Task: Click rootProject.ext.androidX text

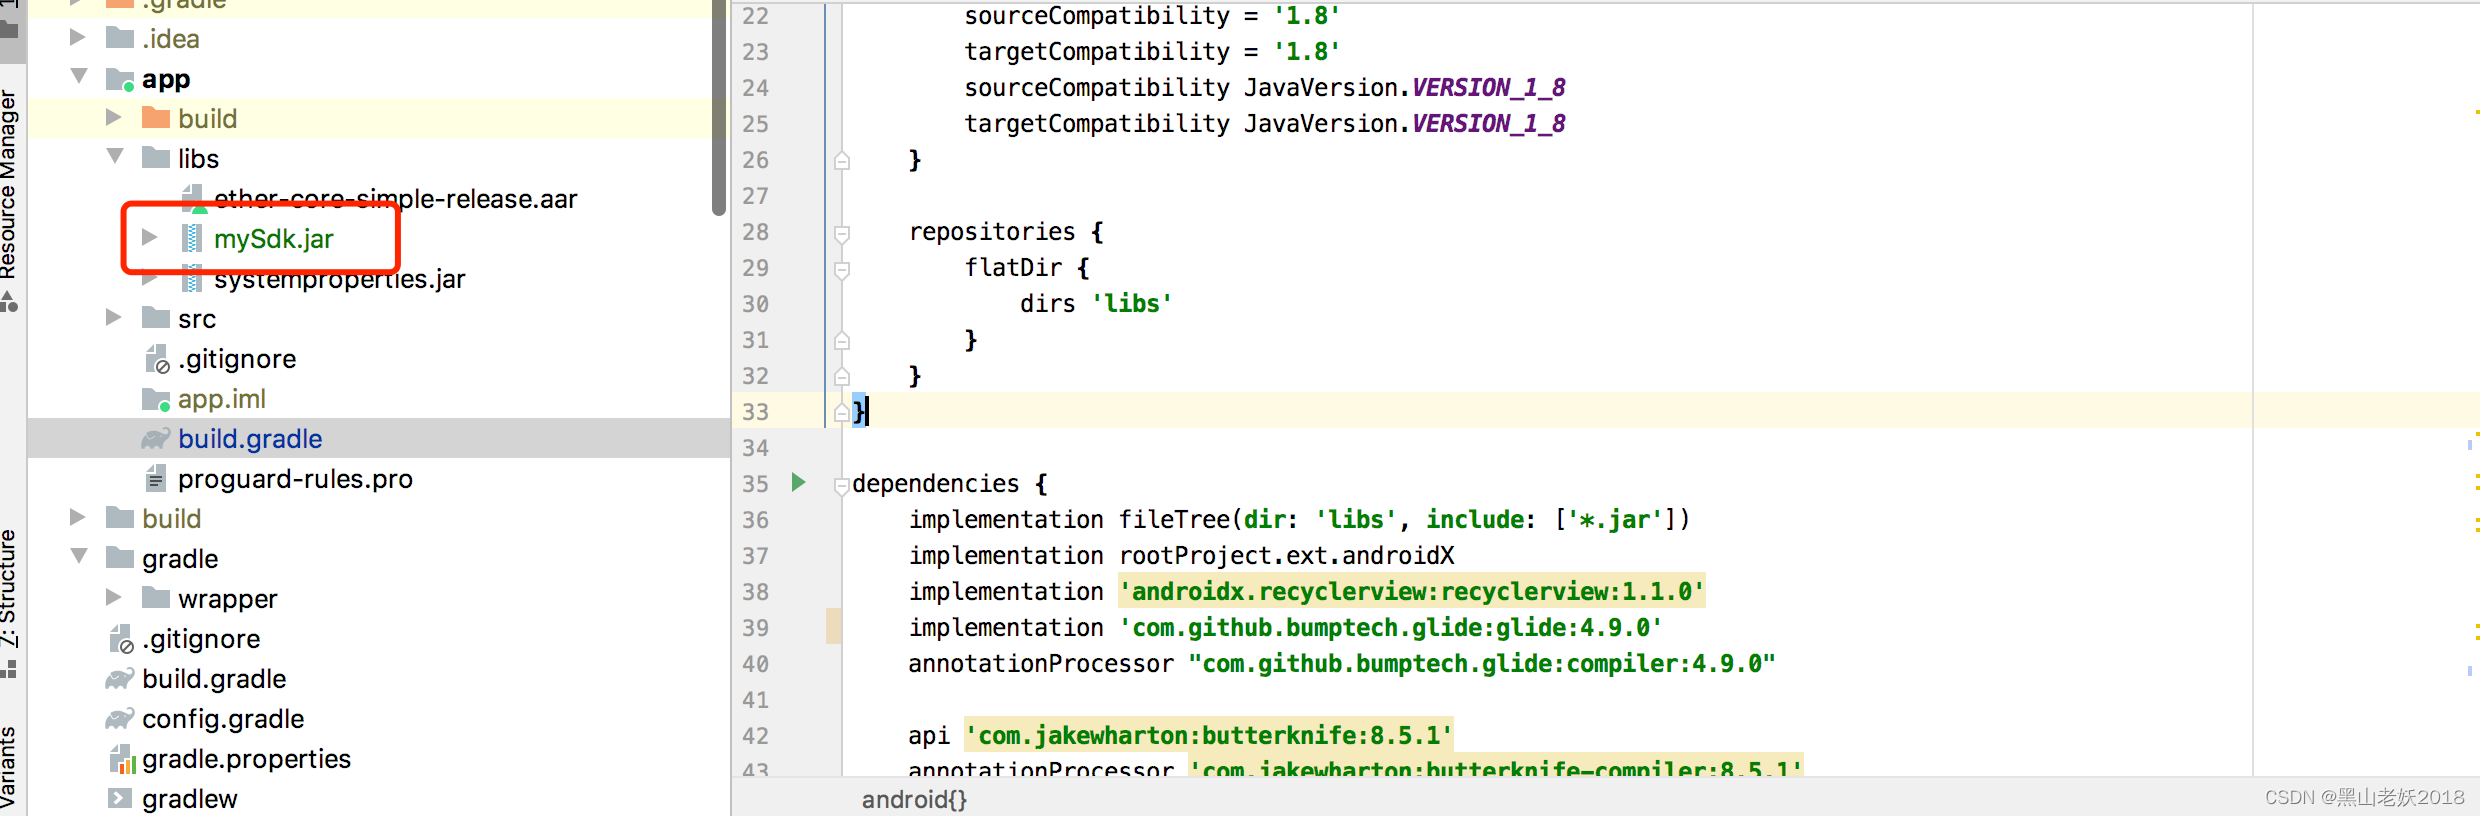Action: pos(1286,555)
